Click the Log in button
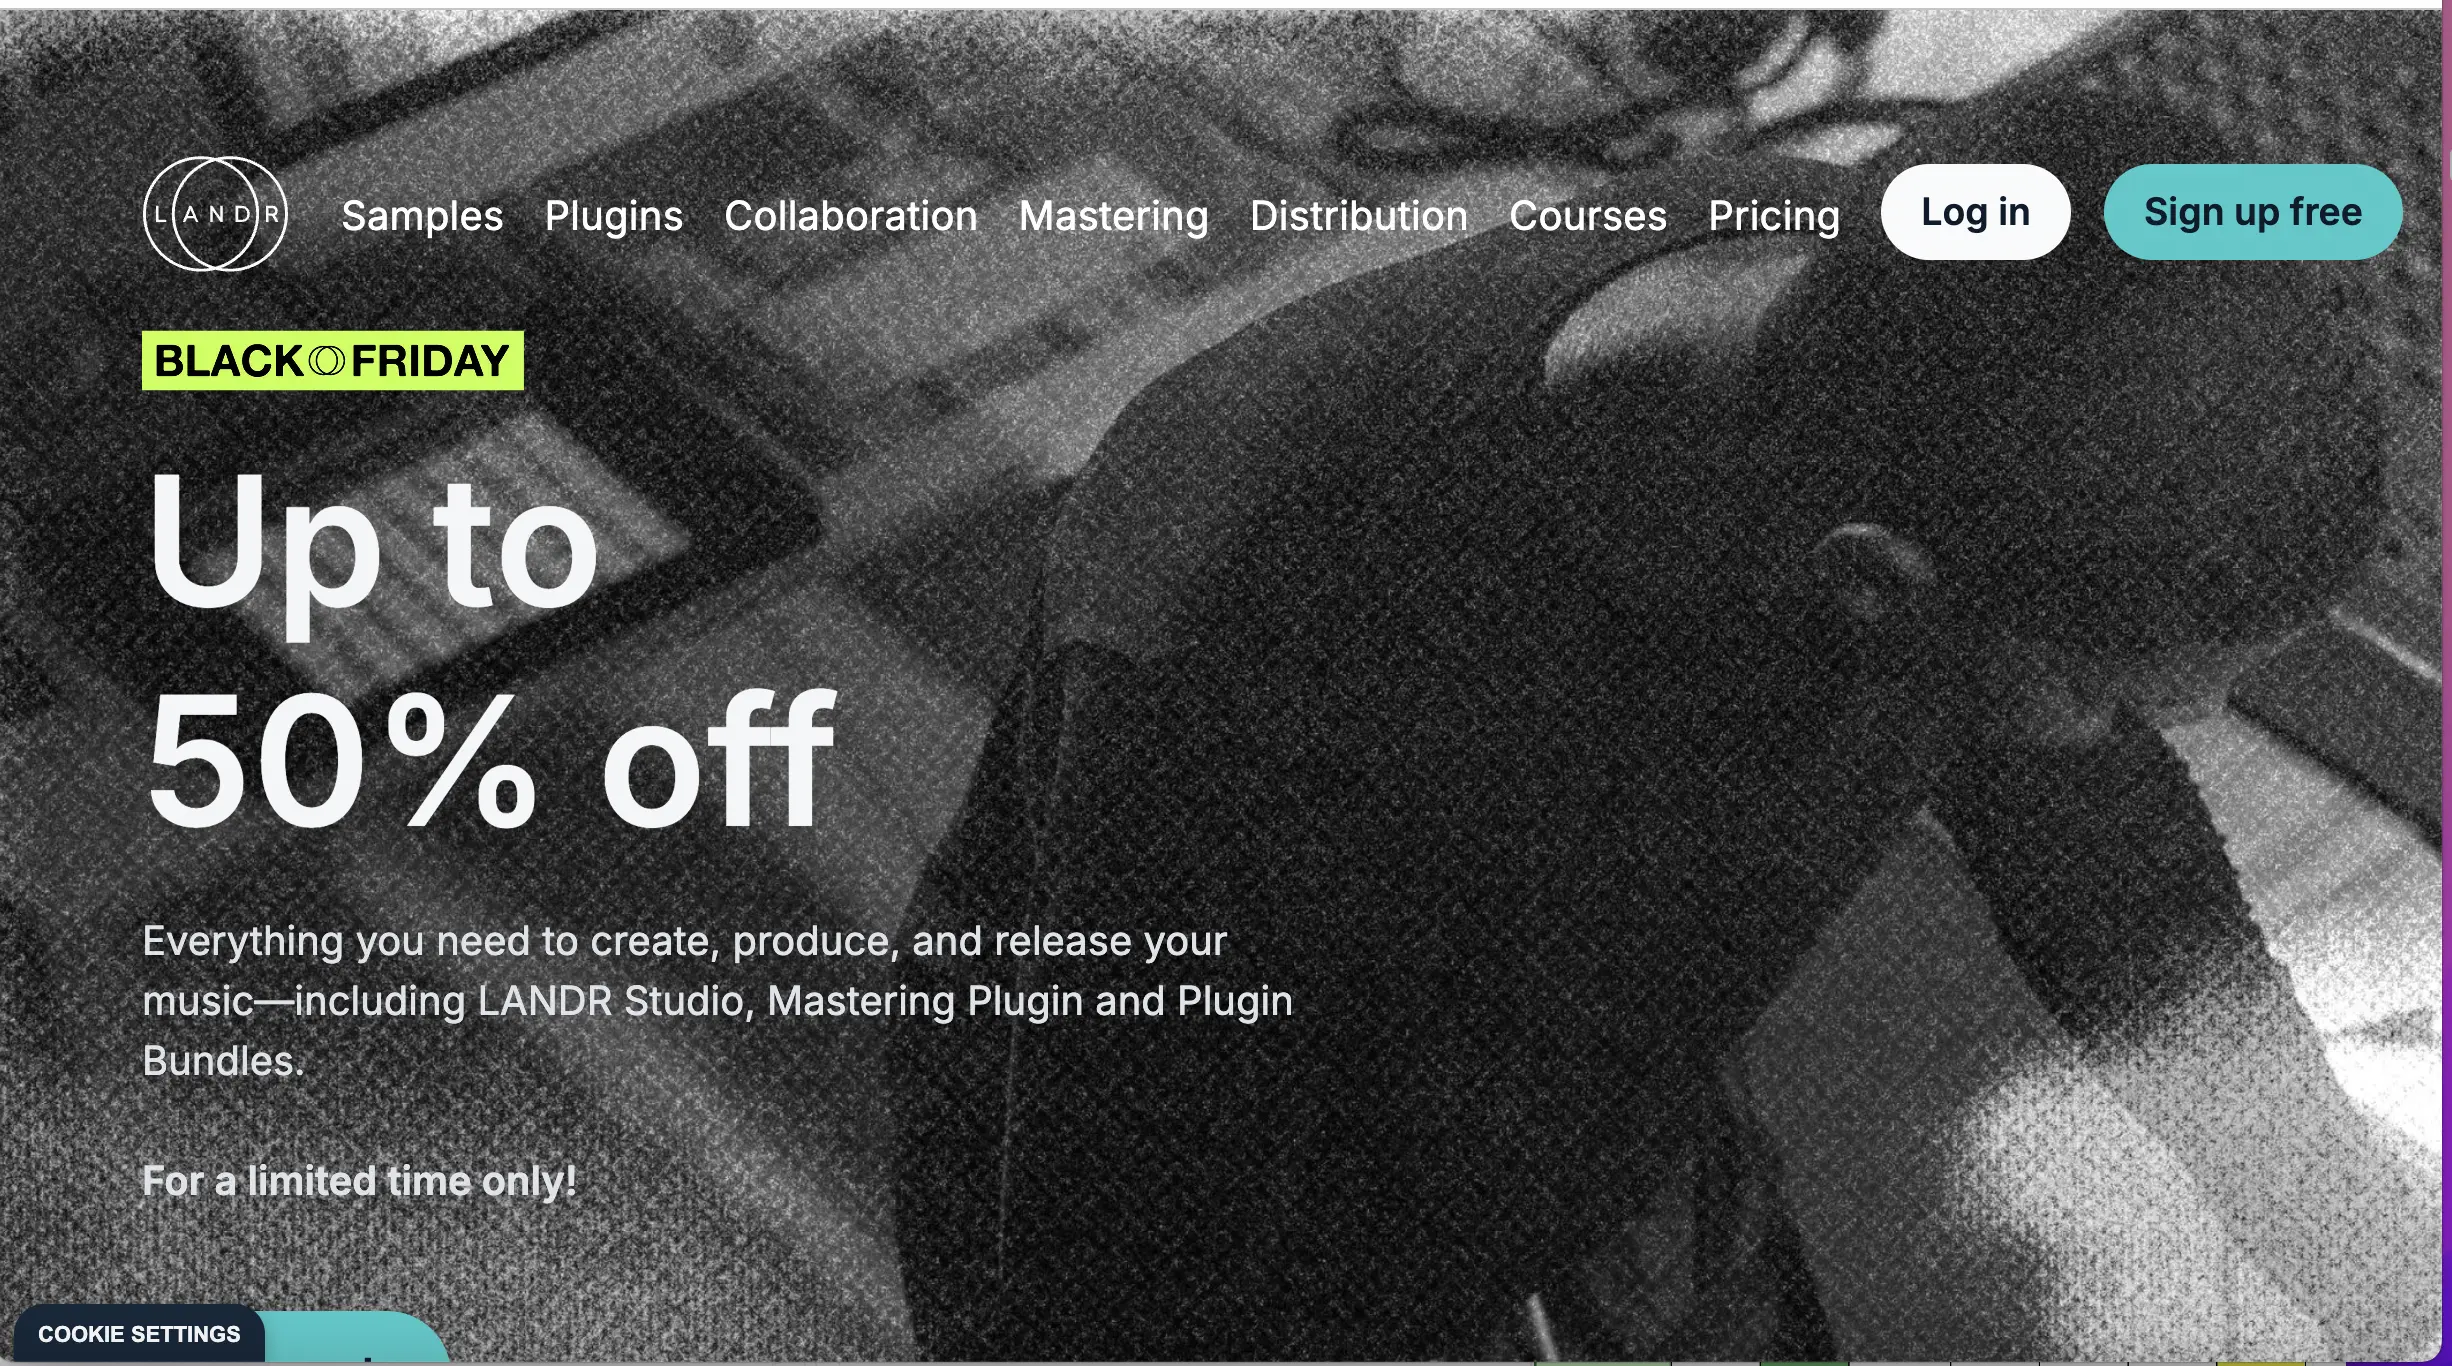 1975,212
